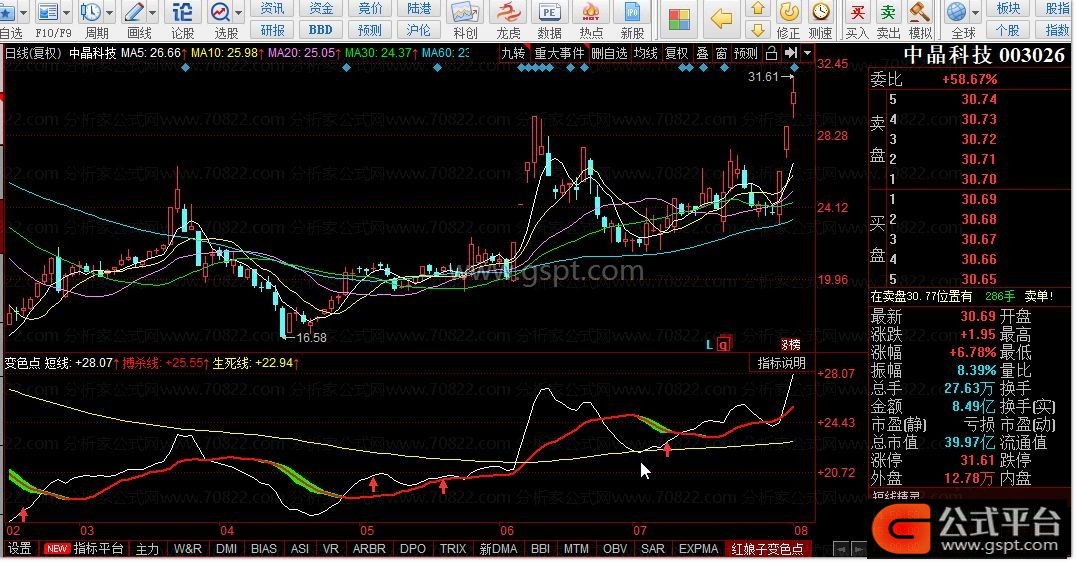Open the 科创 board icon
The height and width of the screenshot is (562, 1077).
[464, 12]
